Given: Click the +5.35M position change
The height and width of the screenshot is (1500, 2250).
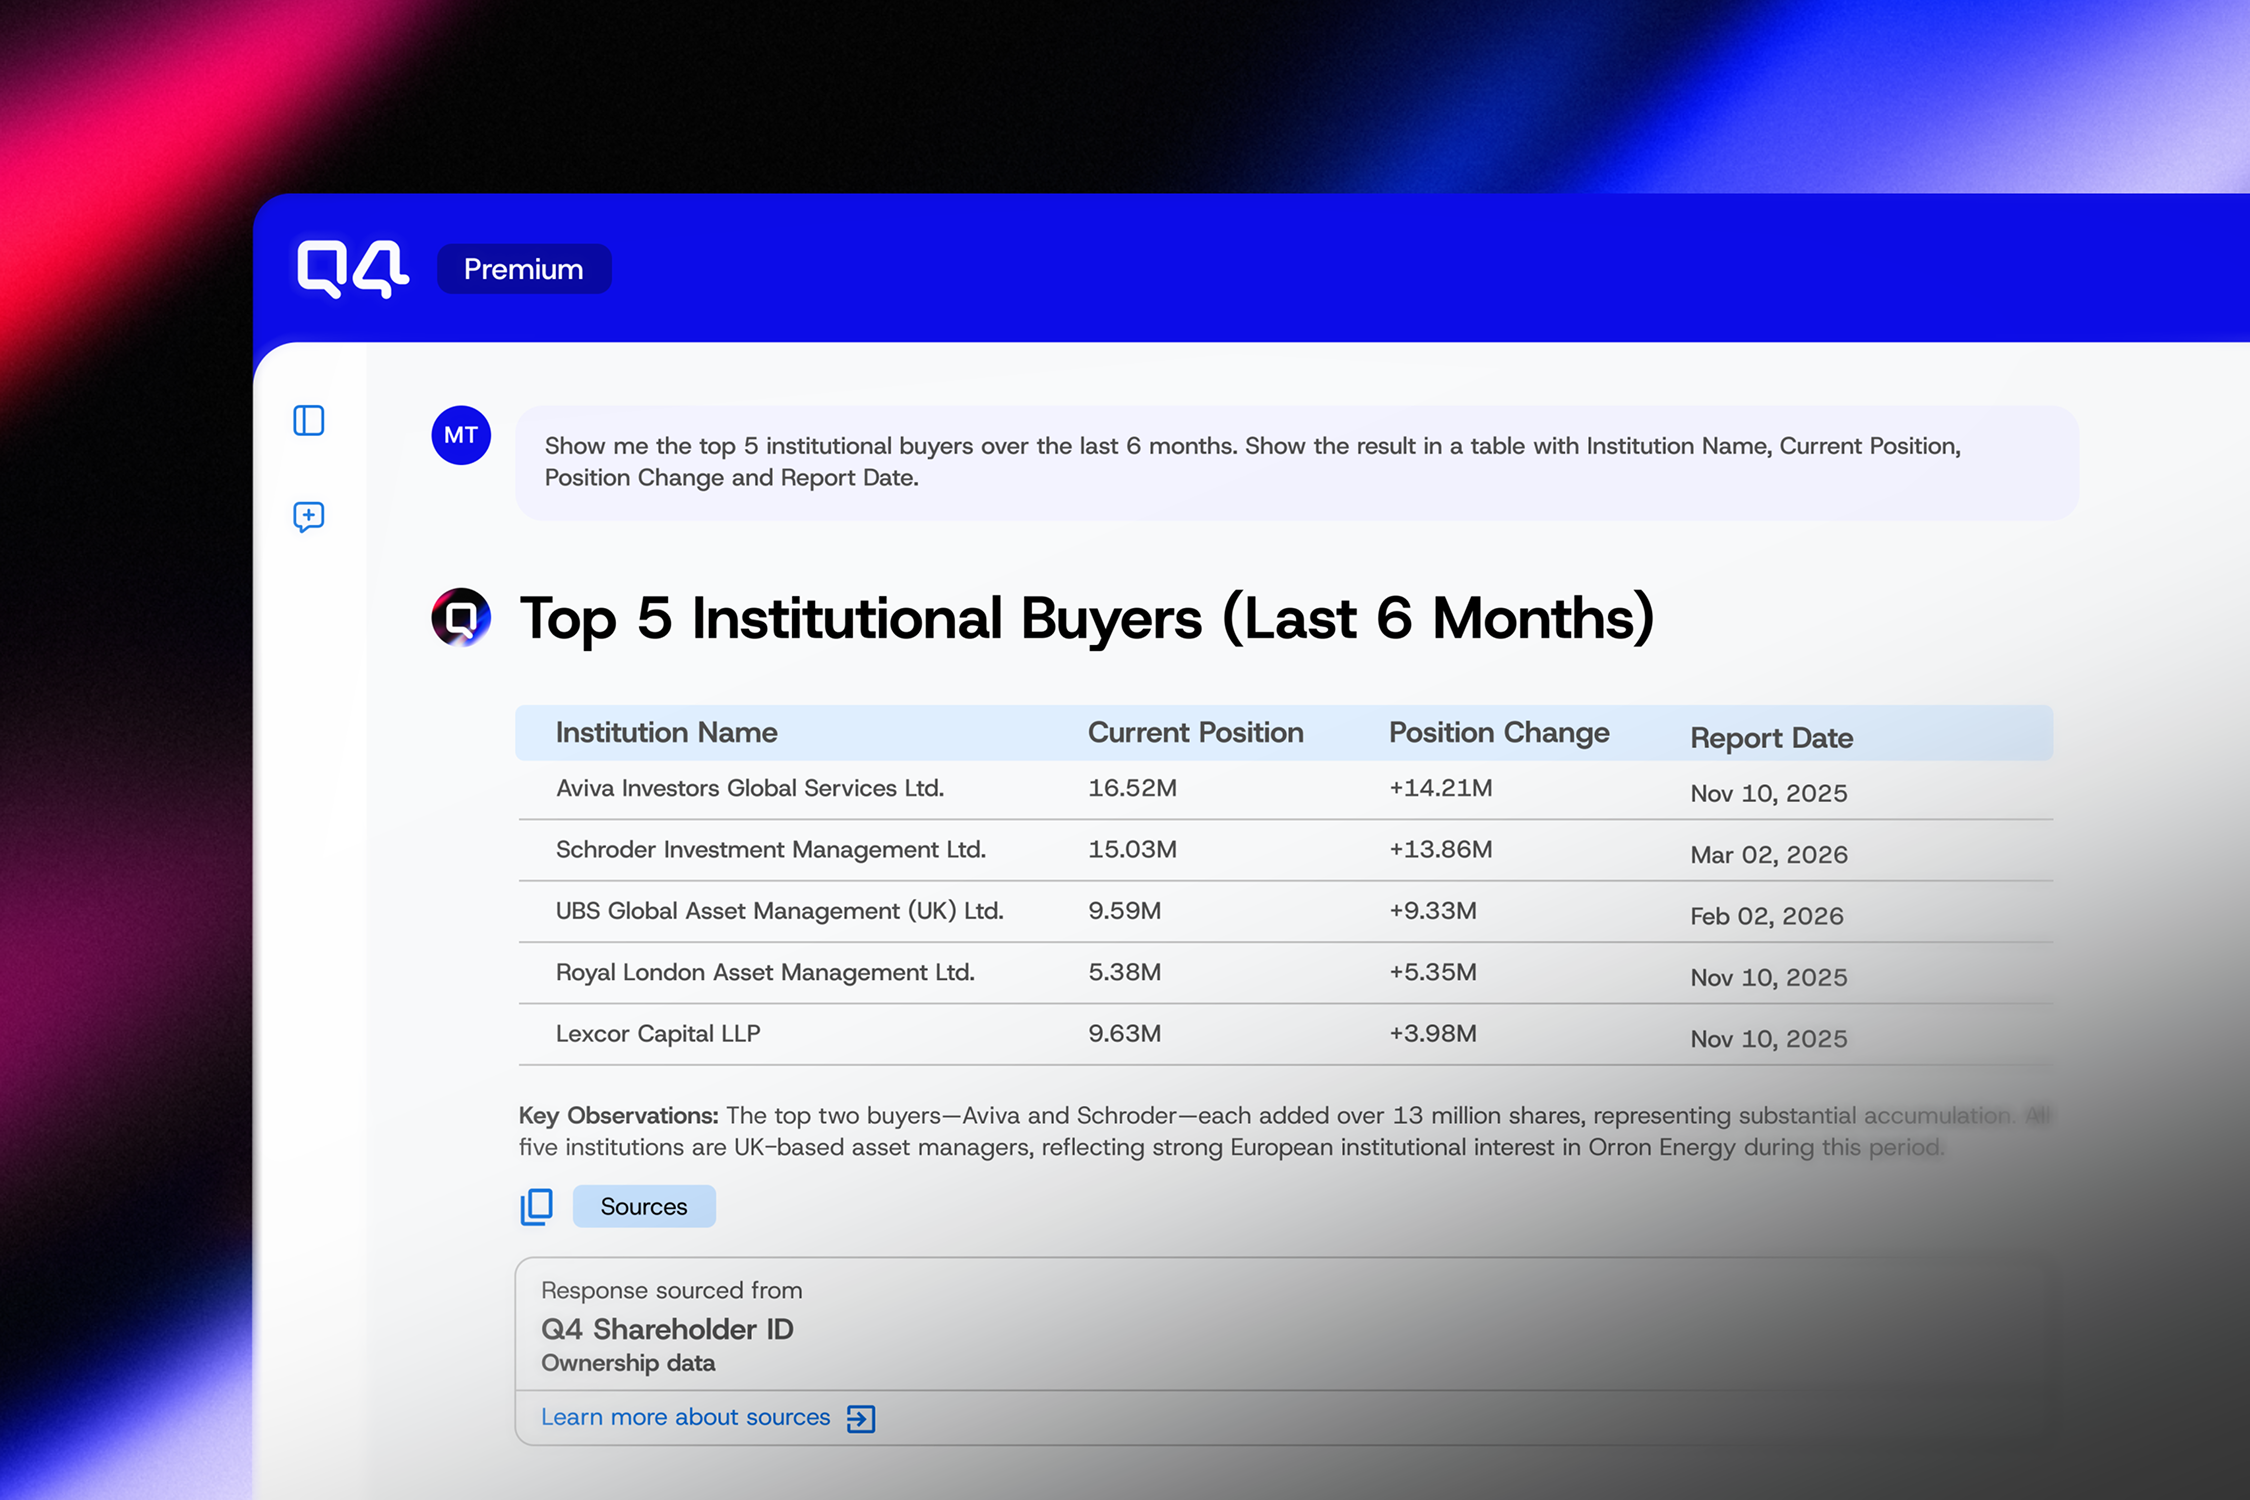Looking at the screenshot, I should [x=1433, y=972].
